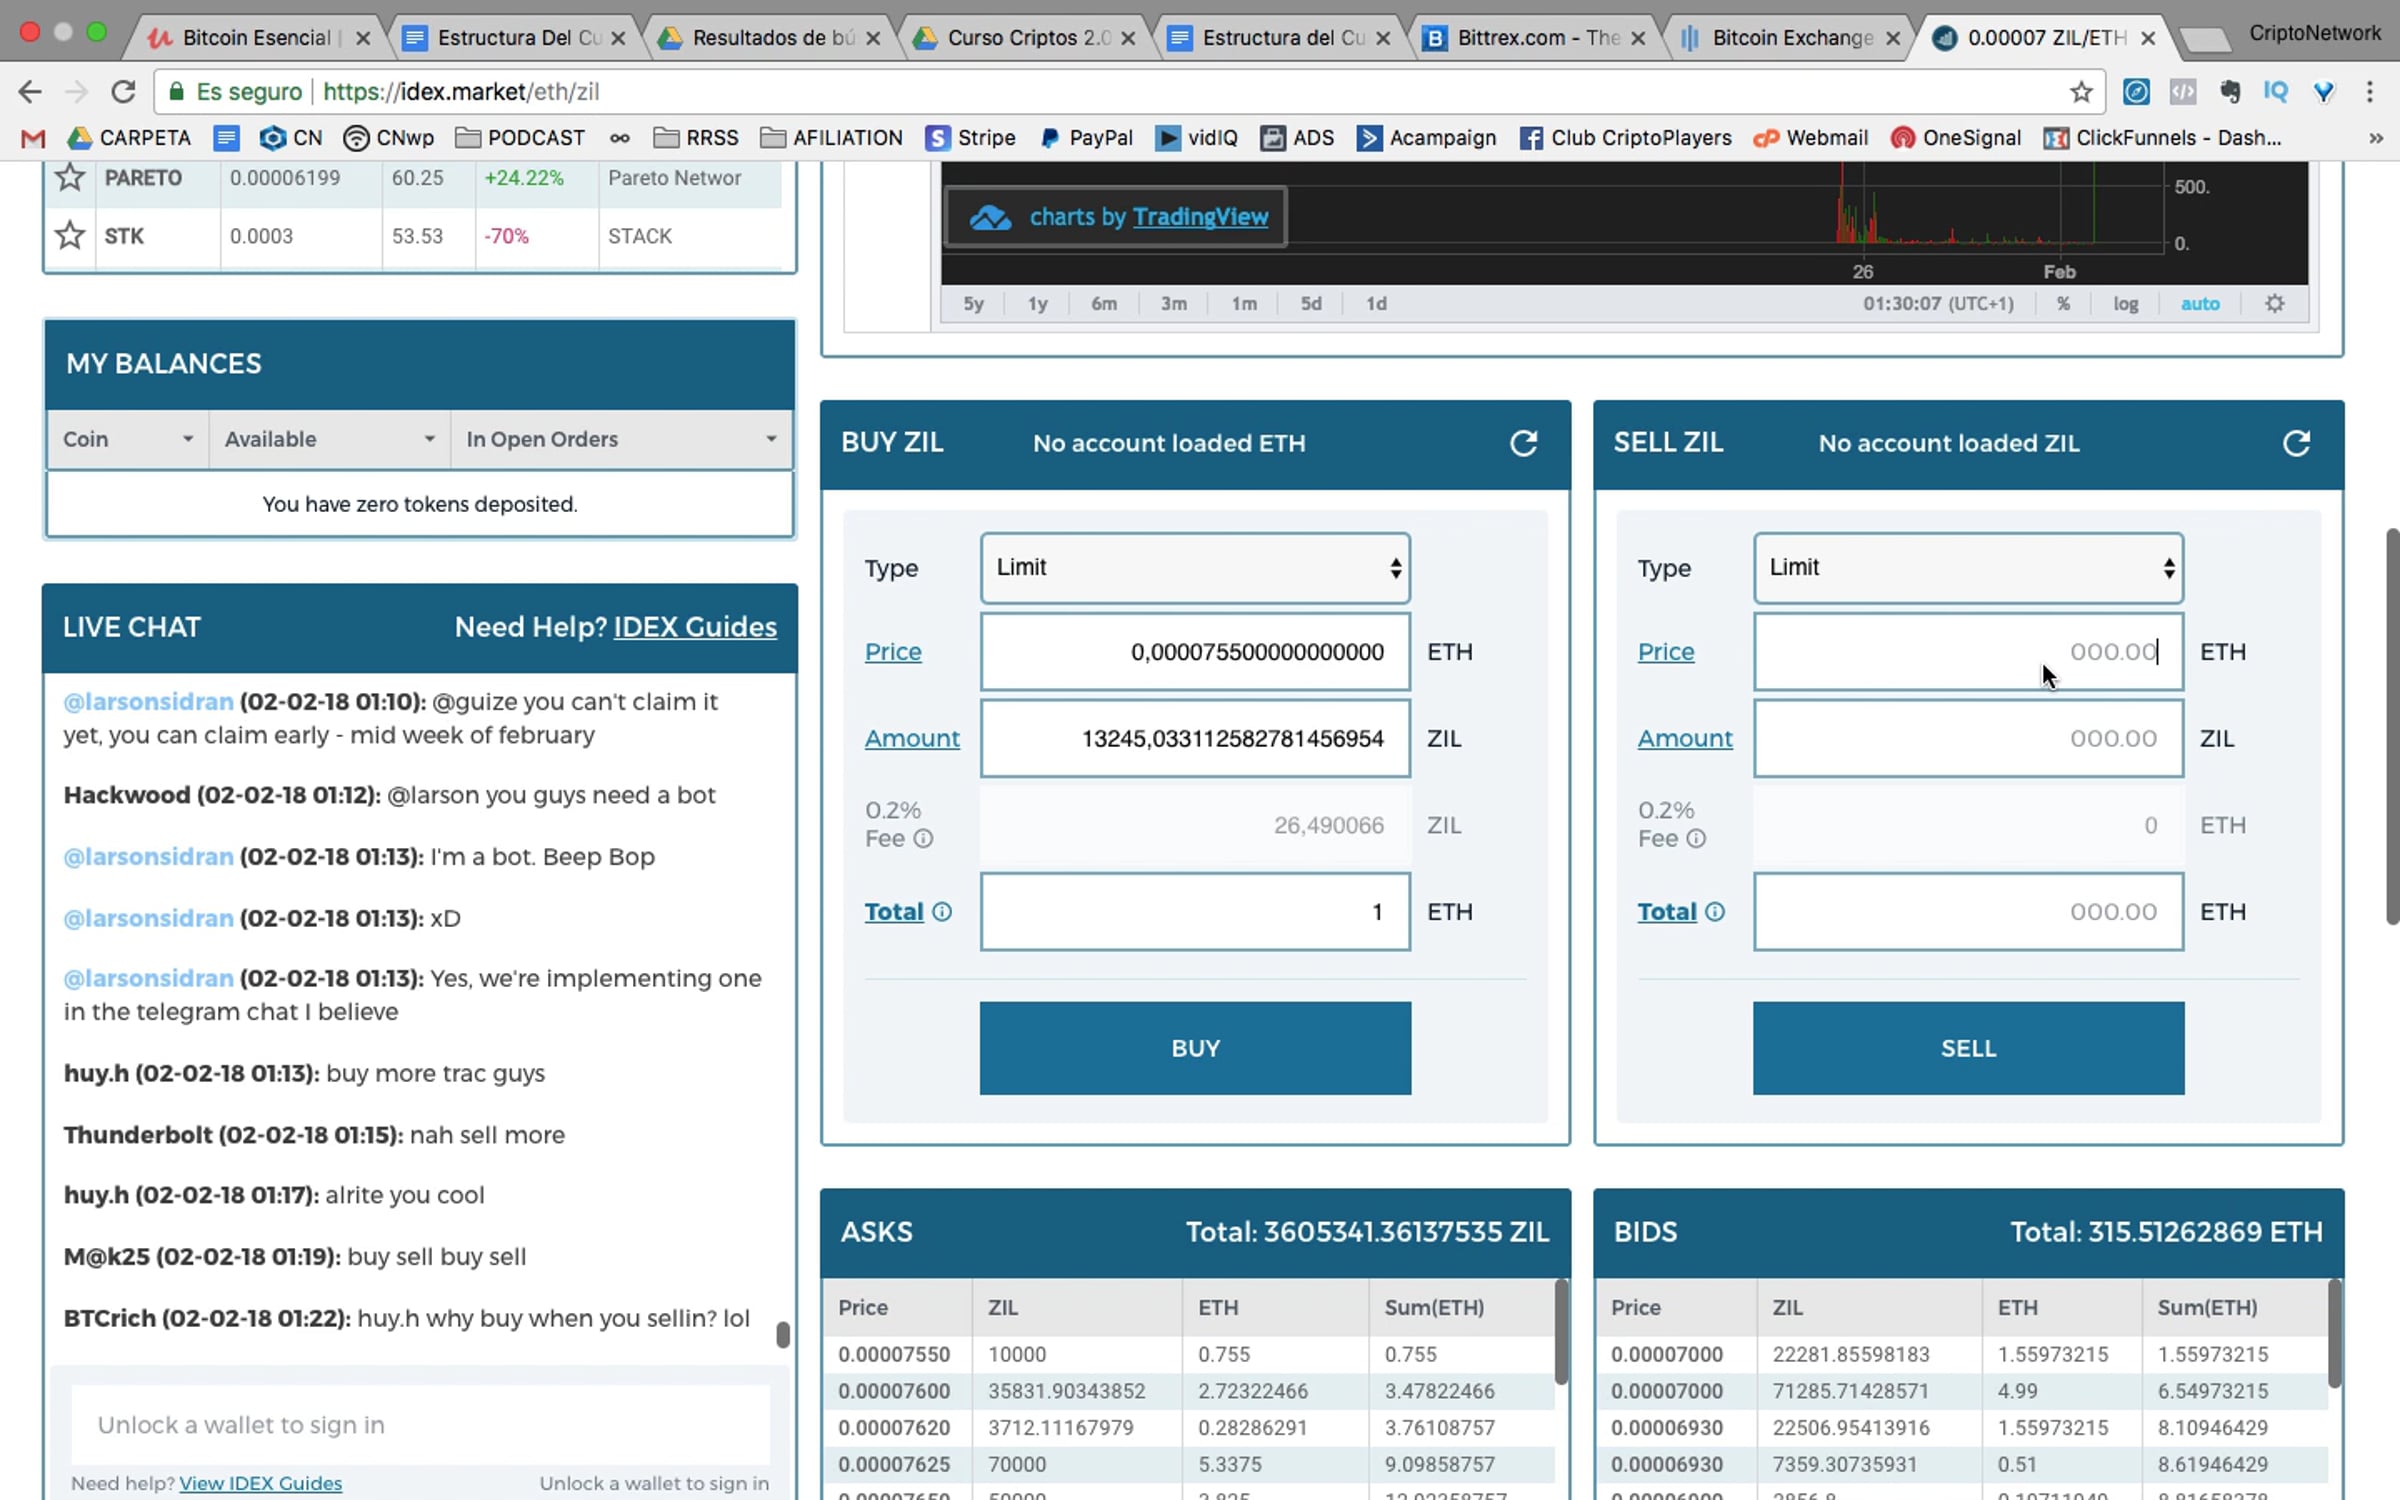2400x1500 pixels.
Task: Open the Gmail bookmark icon
Action: tap(33, 138)
